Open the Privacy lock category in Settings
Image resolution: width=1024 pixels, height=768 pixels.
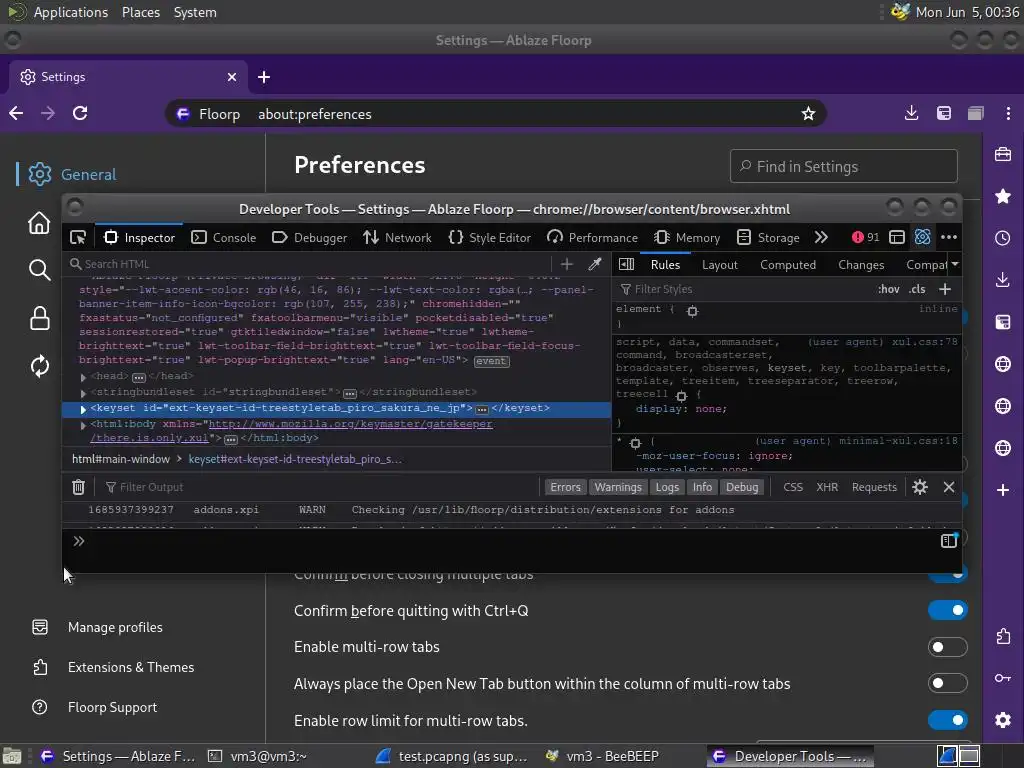coord(40,318)
